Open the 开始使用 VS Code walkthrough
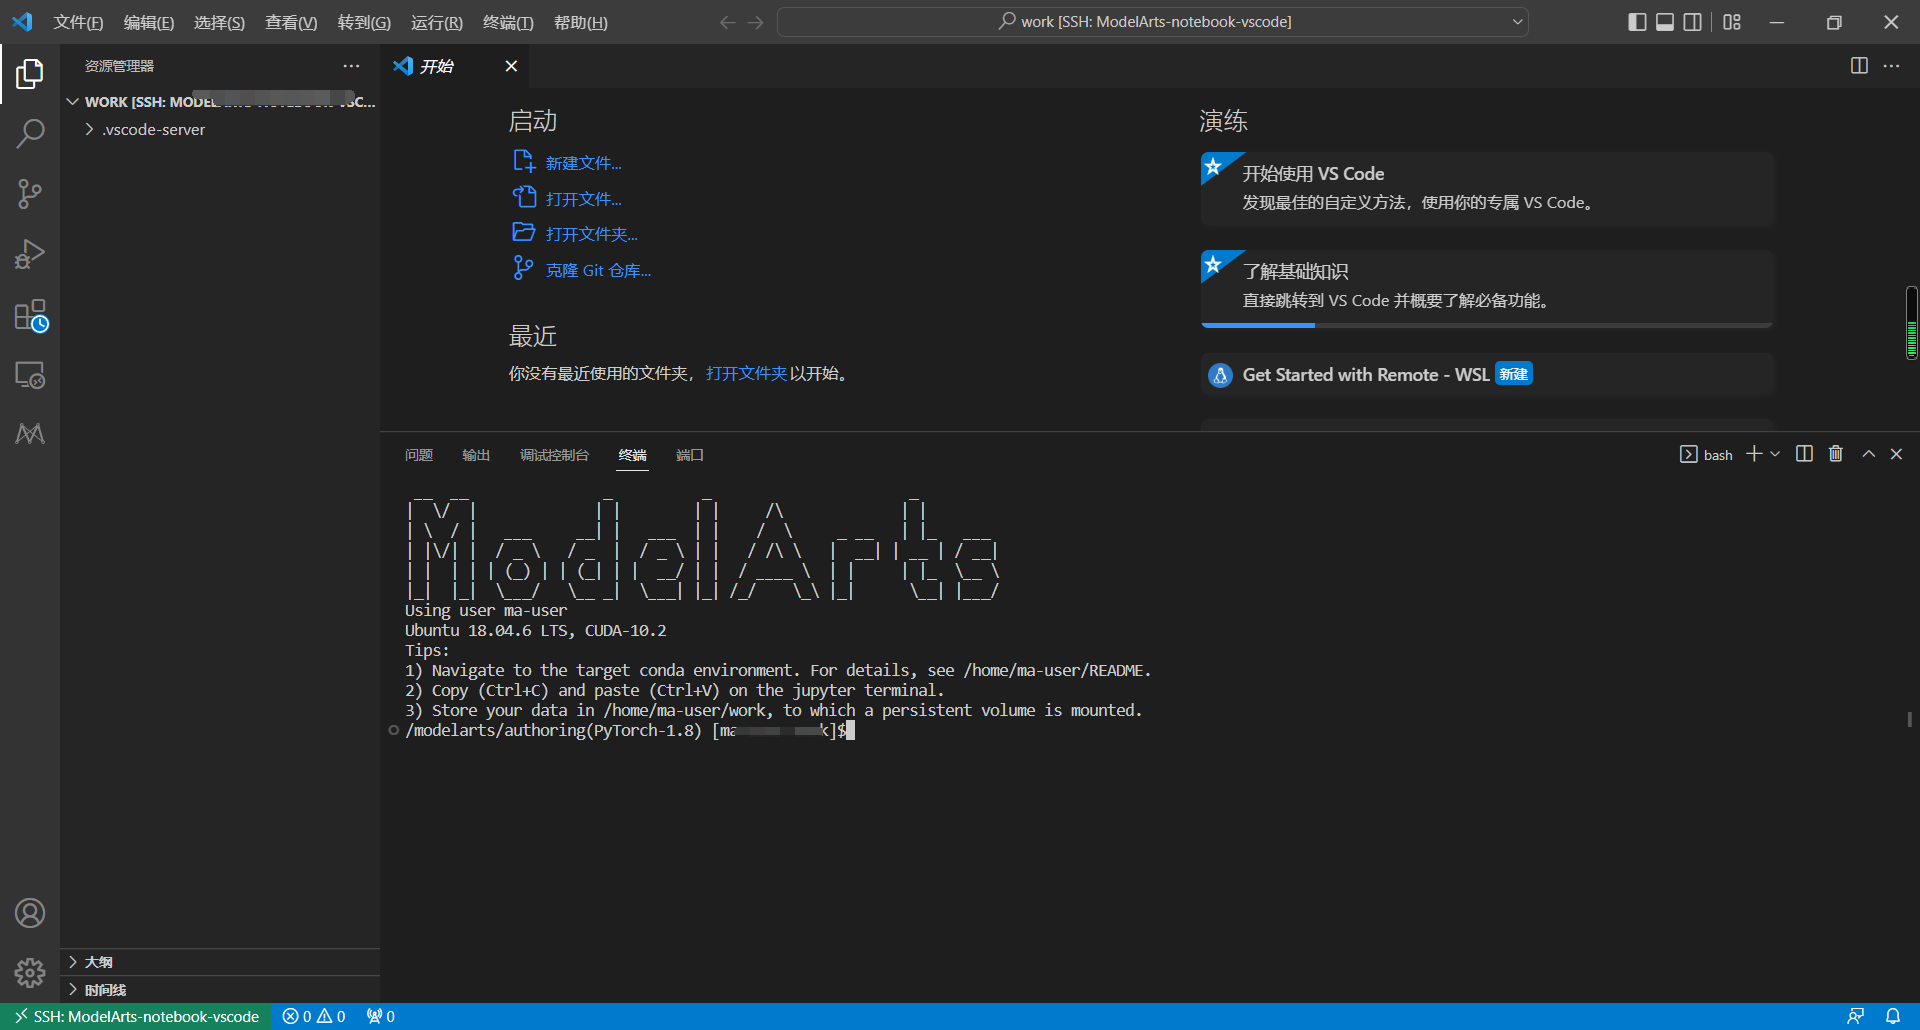The height and width of the screenshot is (1030, 1920). pyautogui.click(x=1487, y=189)
